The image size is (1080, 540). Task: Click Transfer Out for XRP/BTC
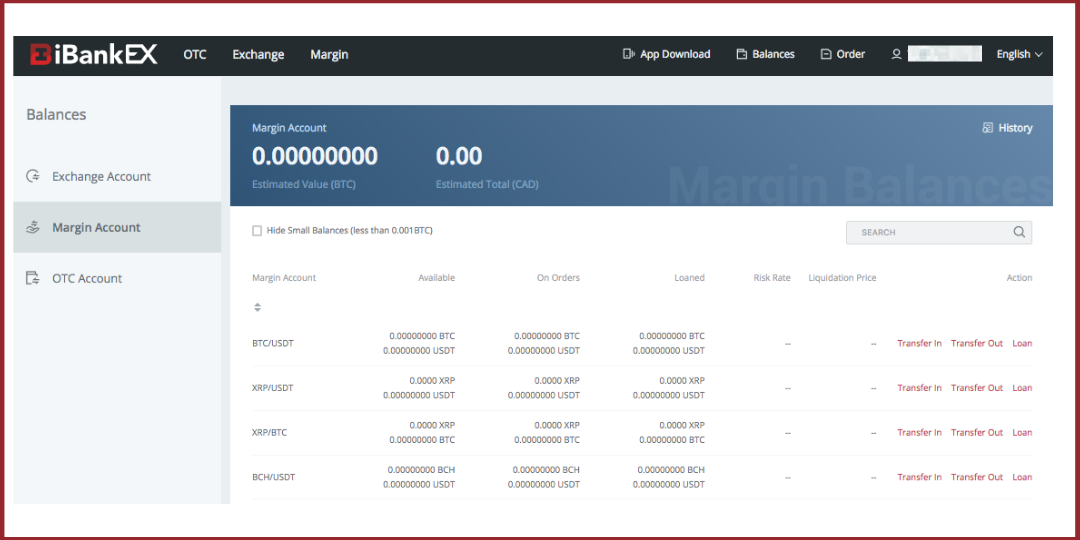[977, 433]
